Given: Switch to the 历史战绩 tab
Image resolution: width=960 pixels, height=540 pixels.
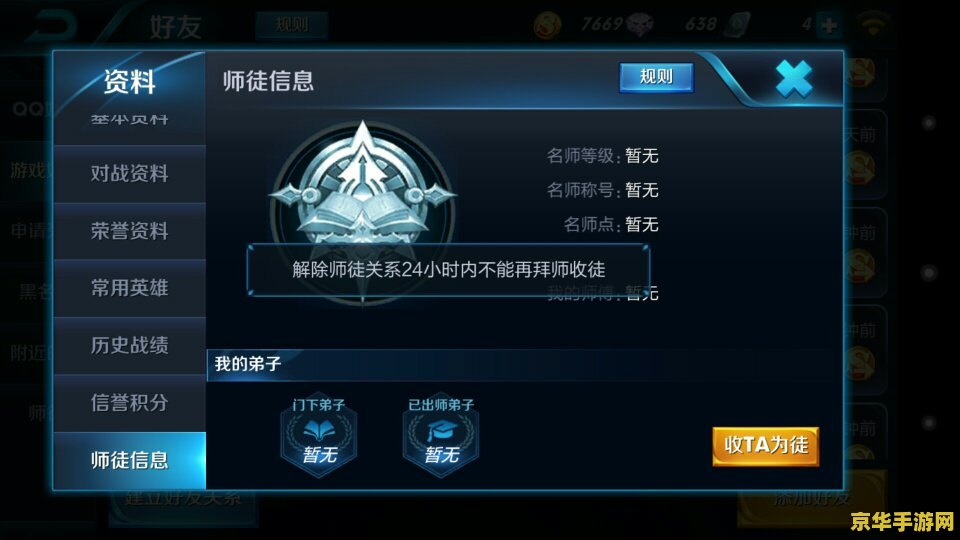Looking at the screenshot, I should tap(129, 346).
